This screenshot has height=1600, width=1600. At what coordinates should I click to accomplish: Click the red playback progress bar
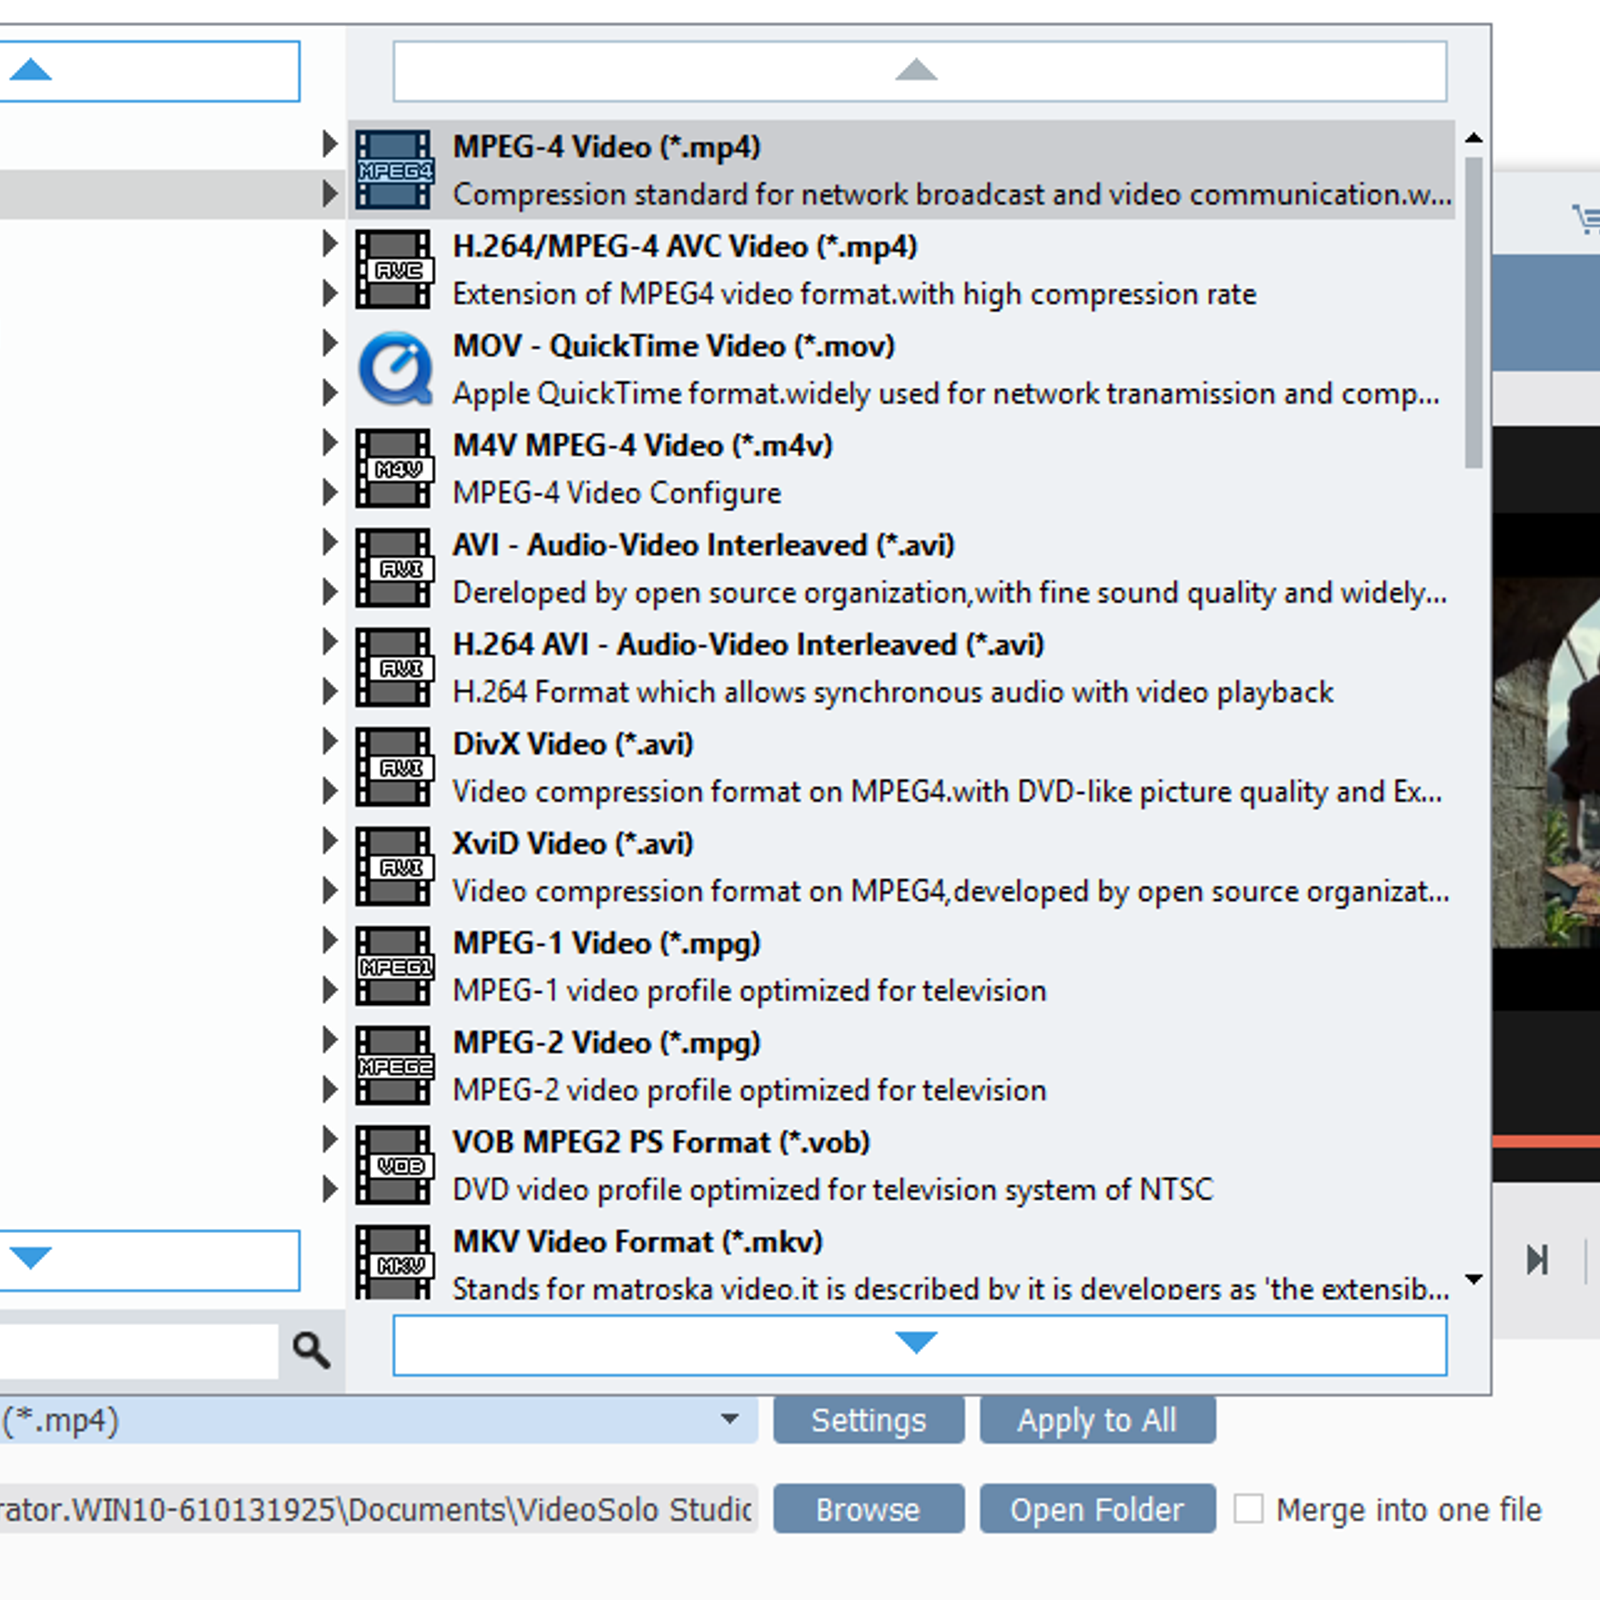[1546, 1141]
